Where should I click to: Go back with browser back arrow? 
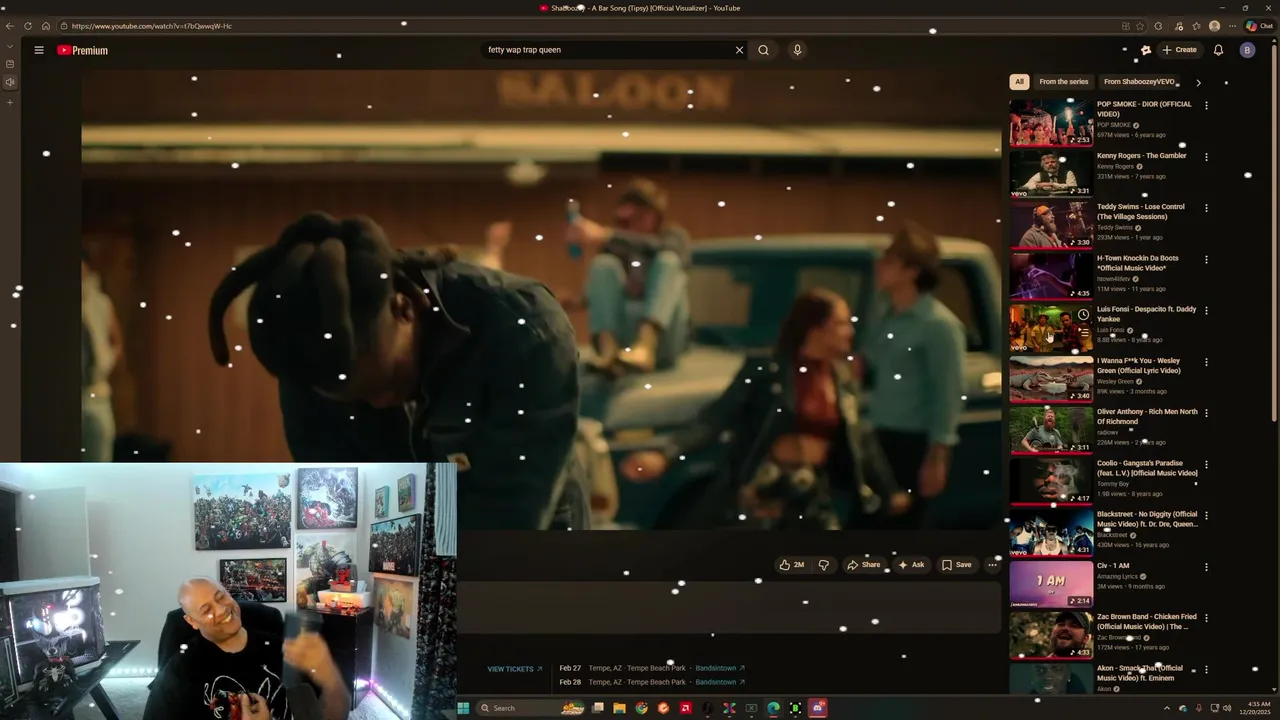click(x=10, y=26)
